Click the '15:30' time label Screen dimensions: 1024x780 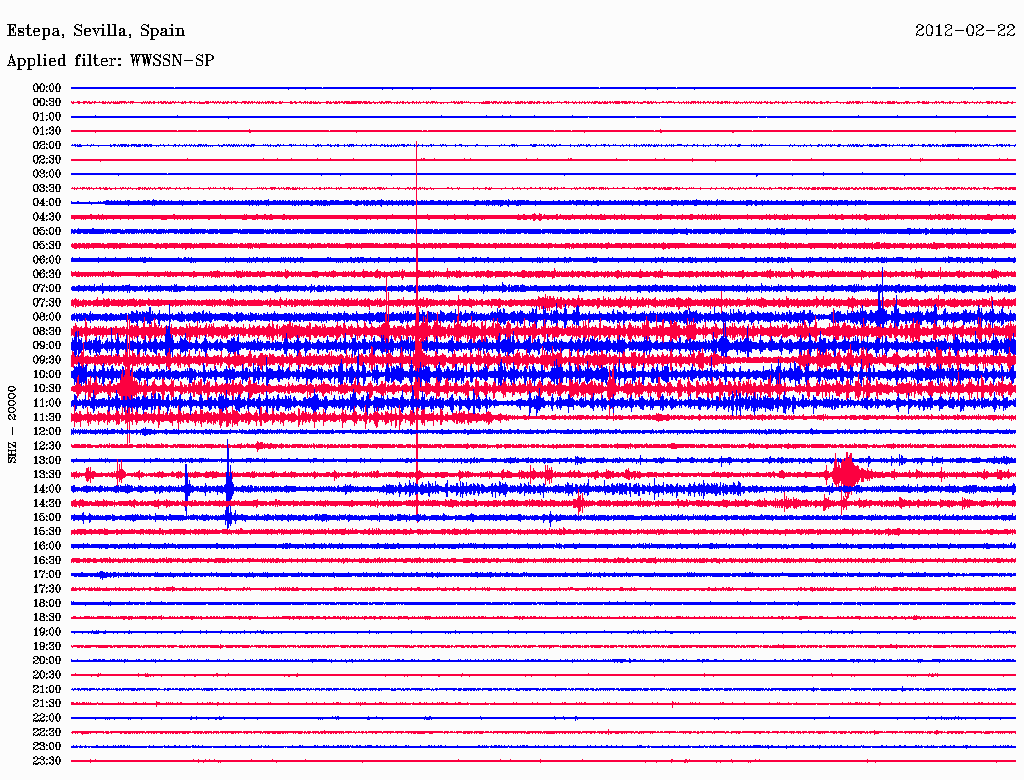(x=46, y=532)
